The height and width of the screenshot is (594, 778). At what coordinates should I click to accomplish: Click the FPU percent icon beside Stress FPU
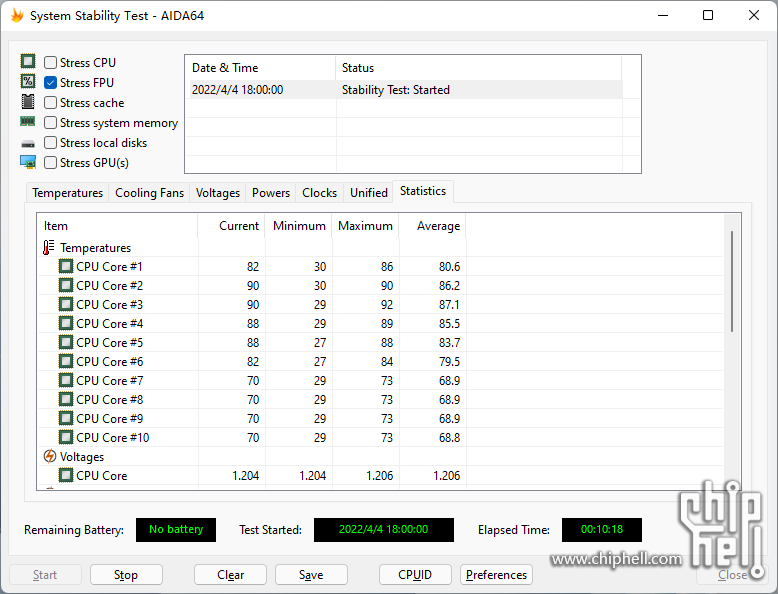pyautogui.click(x=28, y=82)
